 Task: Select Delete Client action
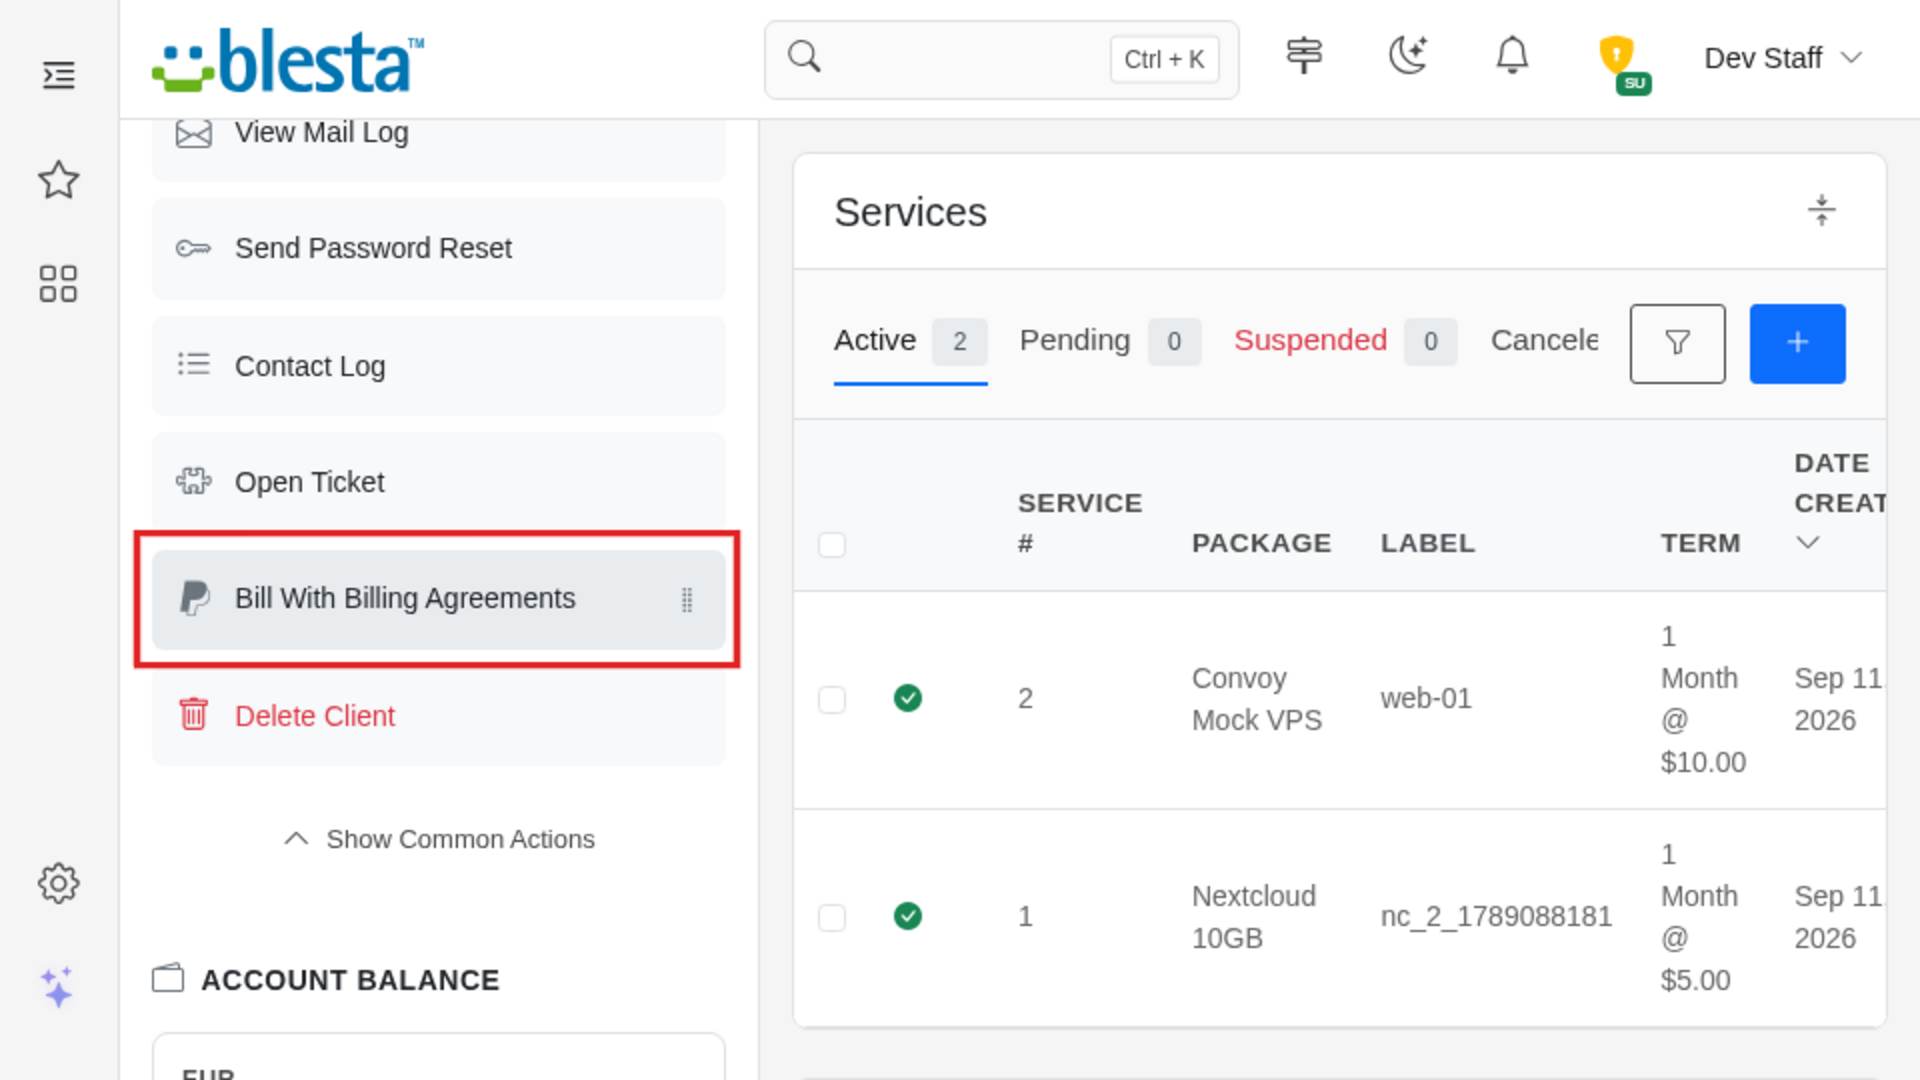[x=439, y=716]
